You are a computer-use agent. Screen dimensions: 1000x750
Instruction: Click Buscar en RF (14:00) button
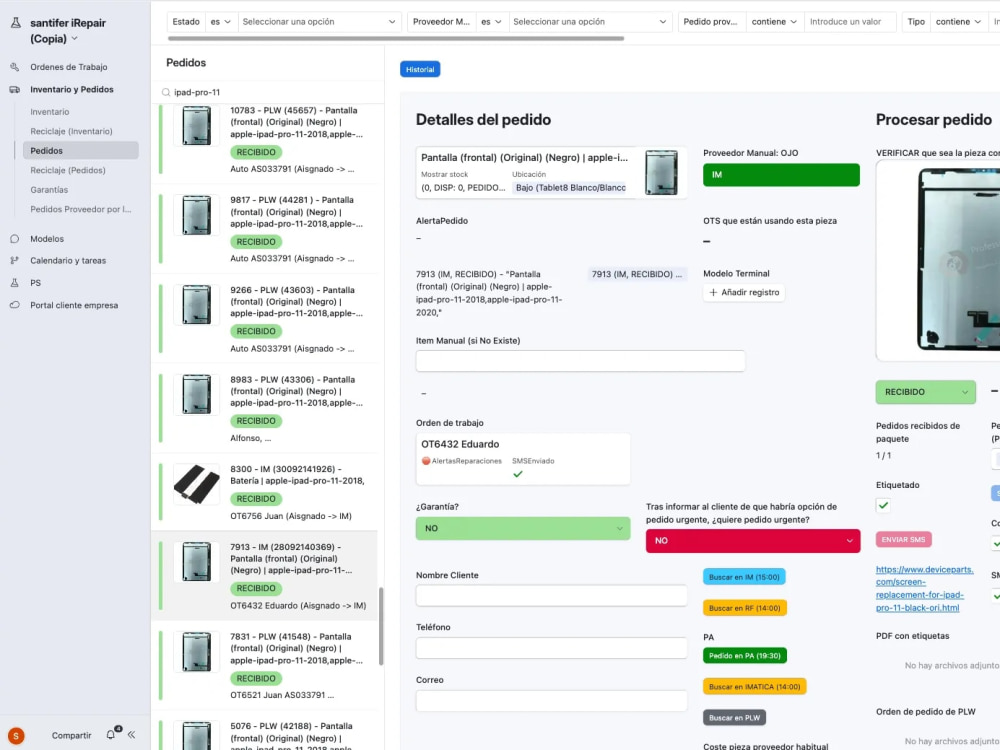point(744,608)
